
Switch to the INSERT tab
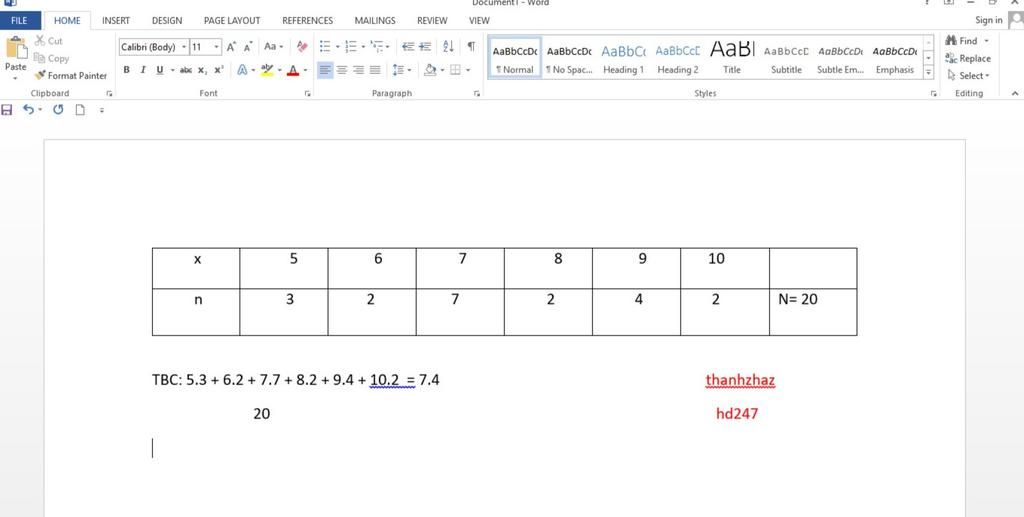(116, 21)
